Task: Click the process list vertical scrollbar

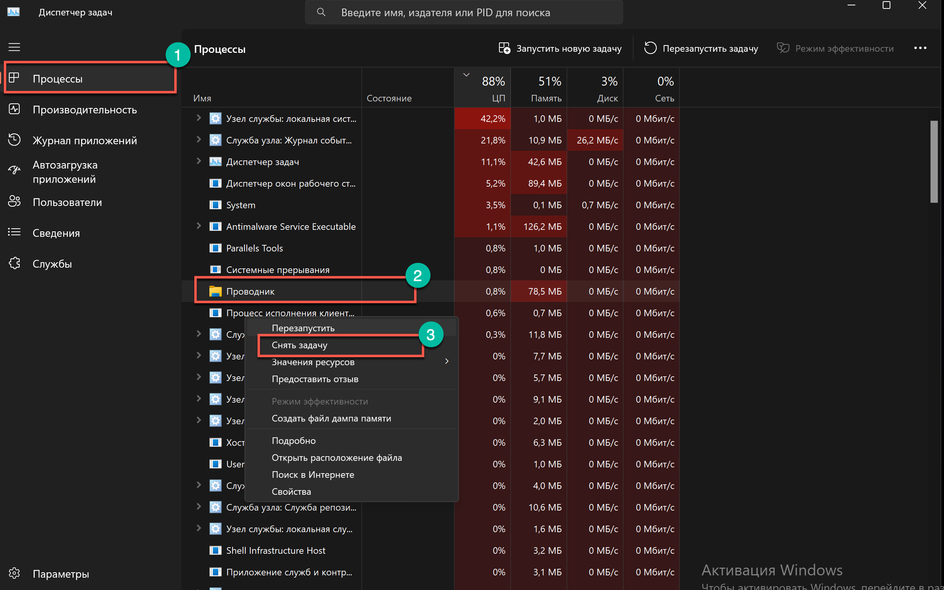Action: click(x=934, y=161)
